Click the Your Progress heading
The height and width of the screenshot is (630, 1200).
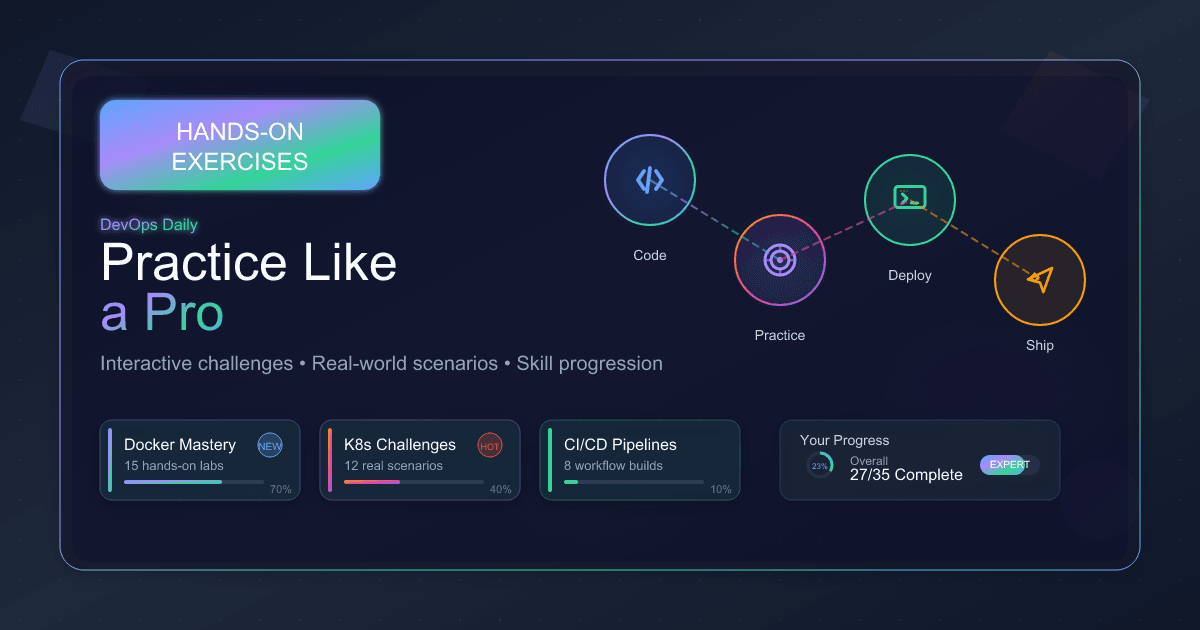click(844, 440)
